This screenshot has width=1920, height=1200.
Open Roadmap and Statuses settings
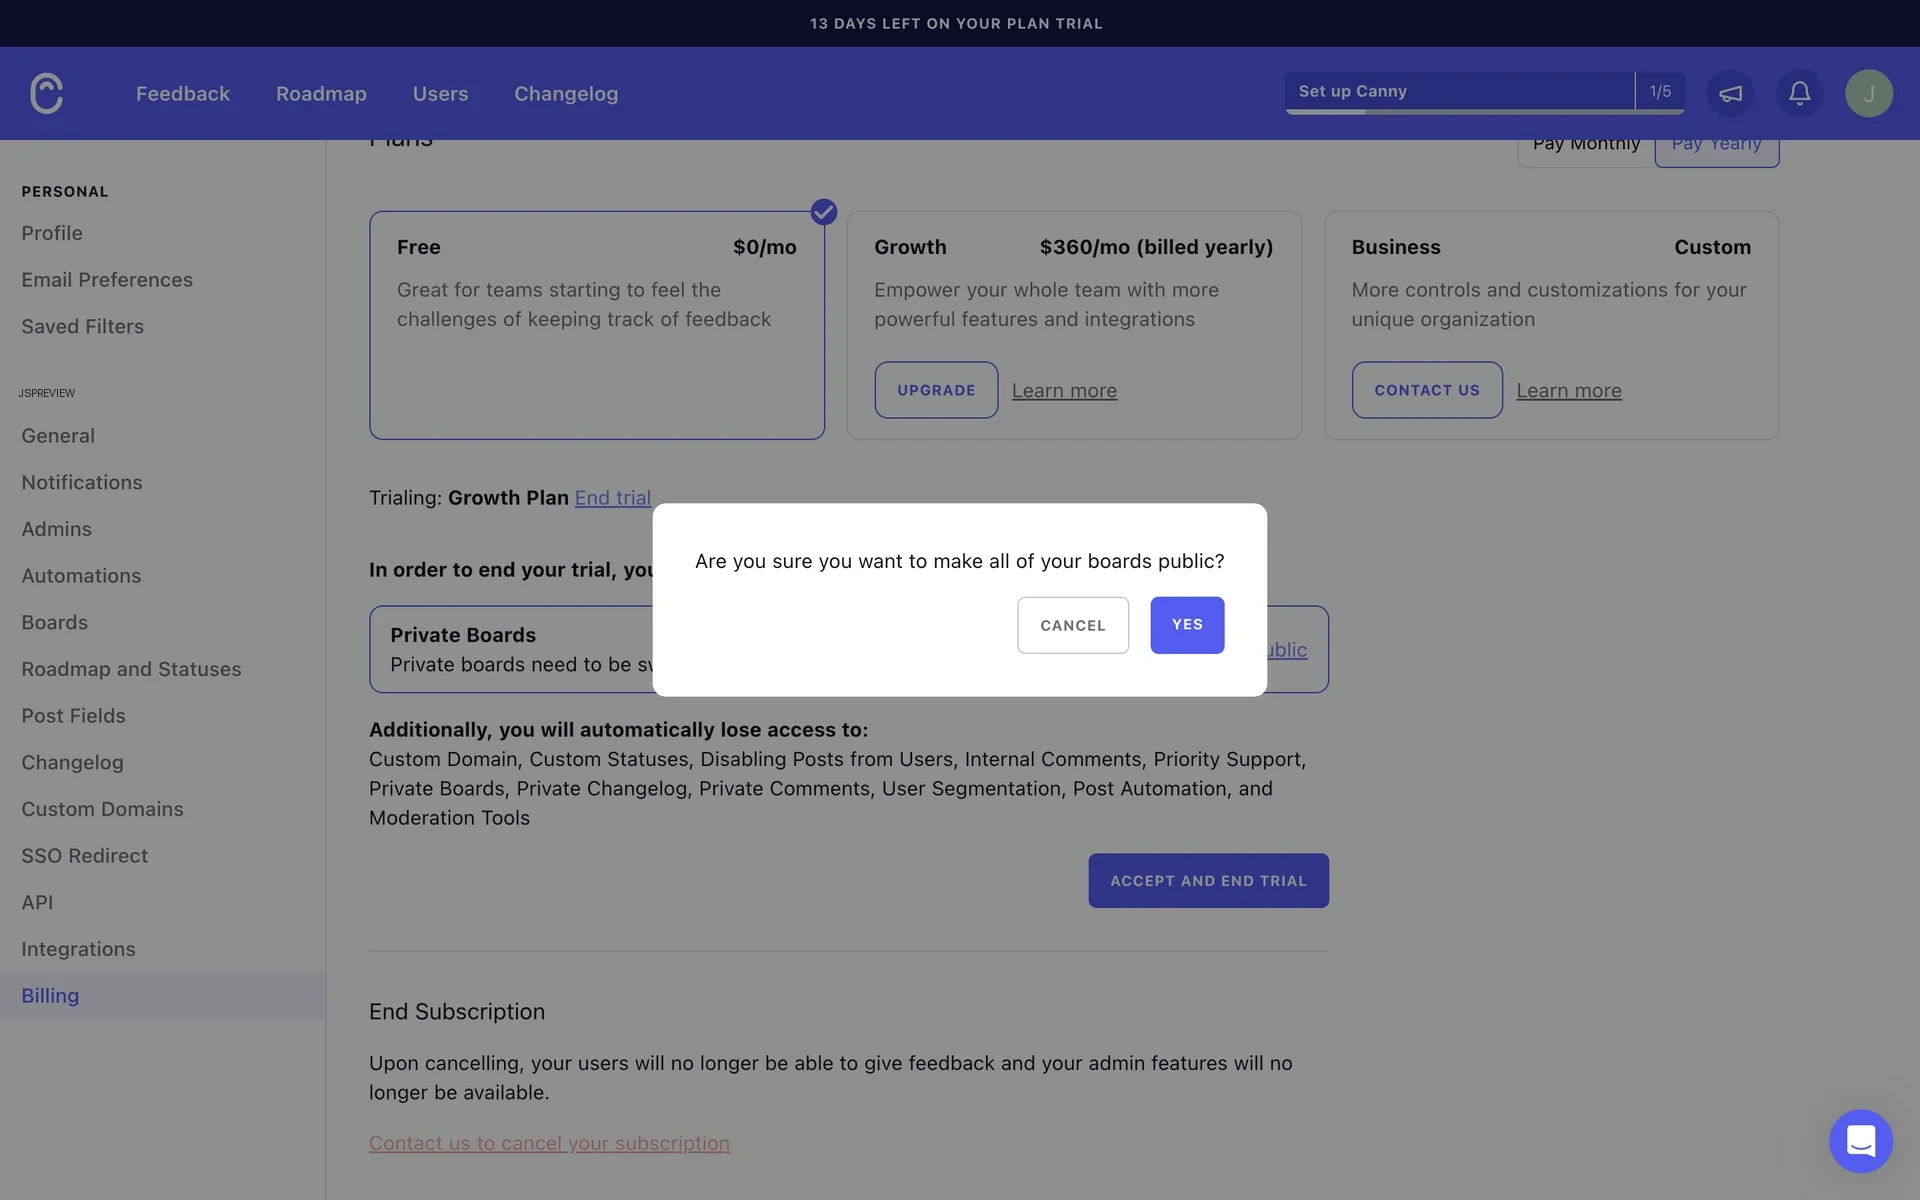click(x=131, y=669)
